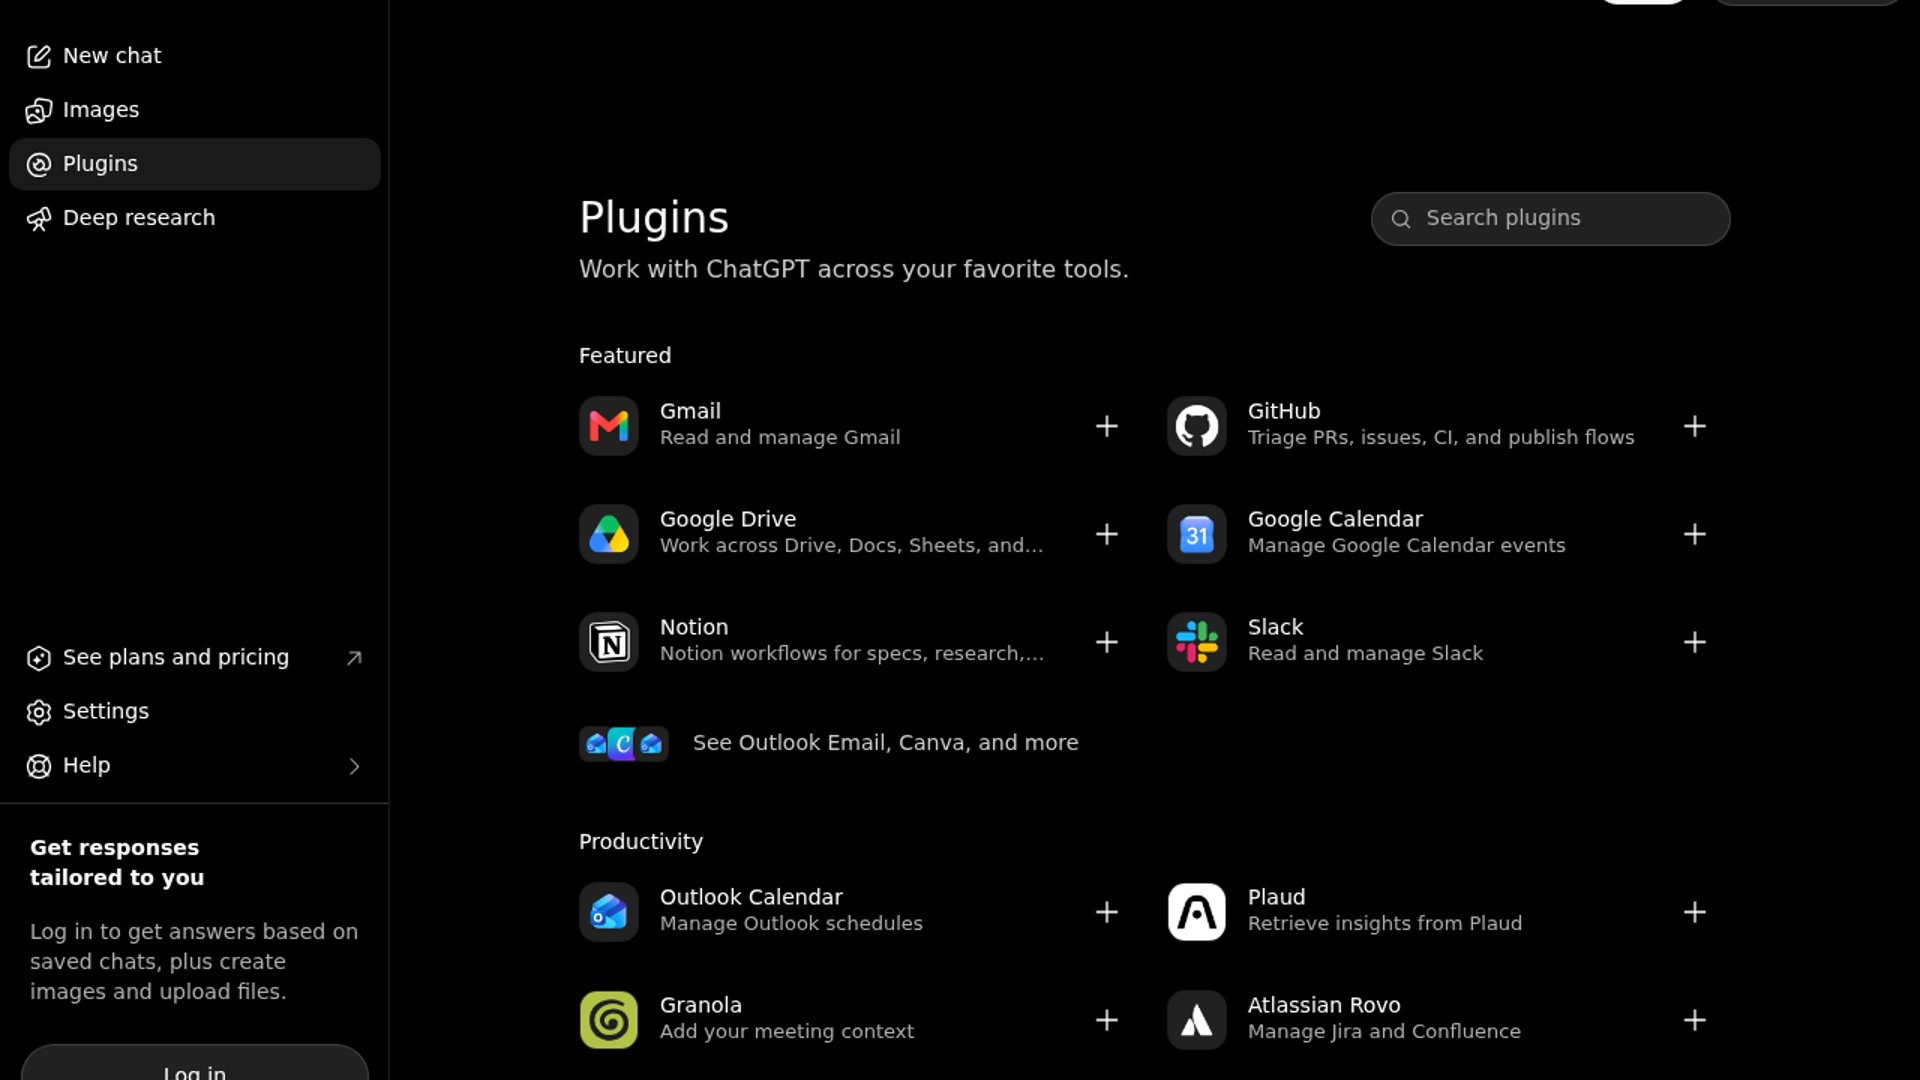The height and width of the screenshot is (1080, 1920).
Task: Add the Gmail plugin with plus
Action: pyautogui.click(x=1107, y=426)
